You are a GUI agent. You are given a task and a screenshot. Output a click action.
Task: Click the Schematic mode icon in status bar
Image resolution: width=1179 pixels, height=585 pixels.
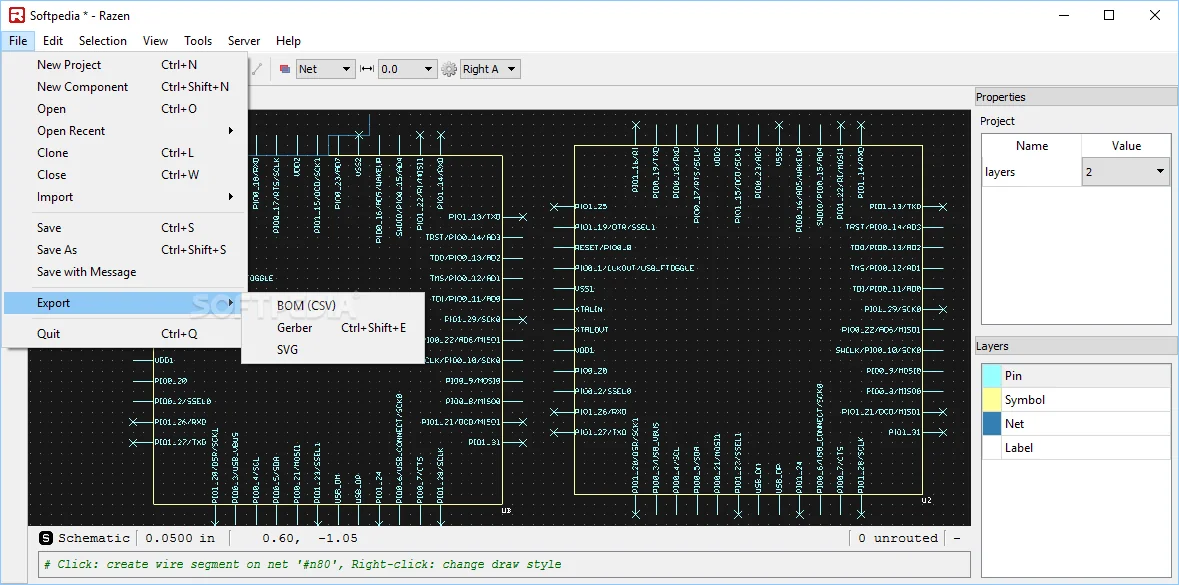[x=46, y=538]
